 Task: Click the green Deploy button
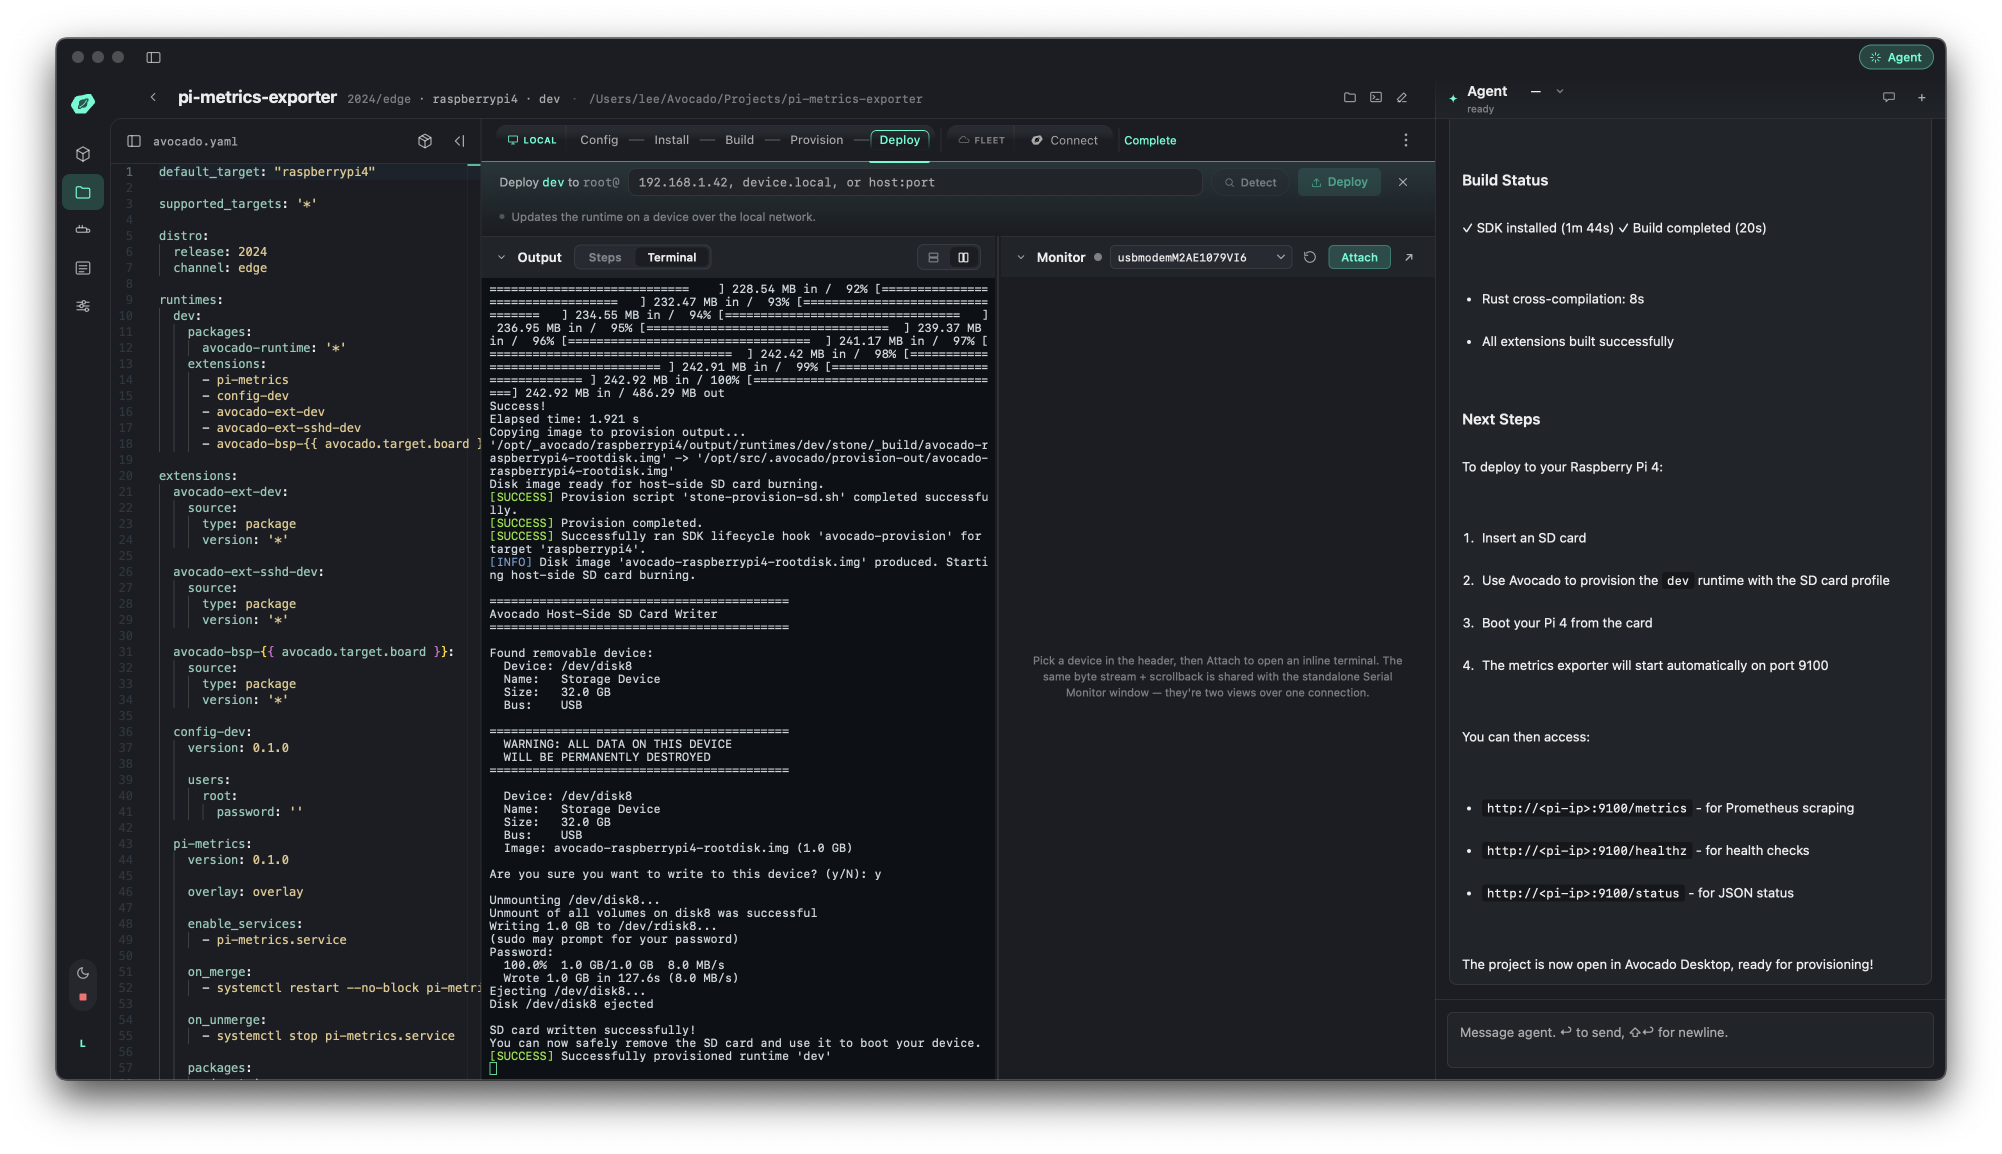click(x=1339, y=182)
